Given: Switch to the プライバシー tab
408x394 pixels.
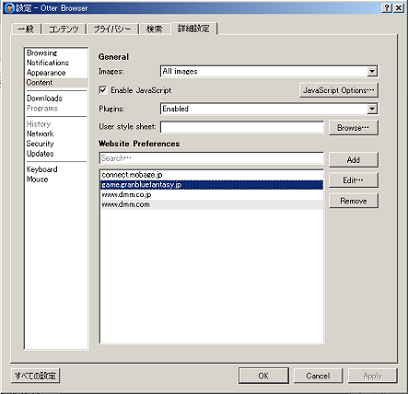Looking at the screenshot, I should pos(112,29).
